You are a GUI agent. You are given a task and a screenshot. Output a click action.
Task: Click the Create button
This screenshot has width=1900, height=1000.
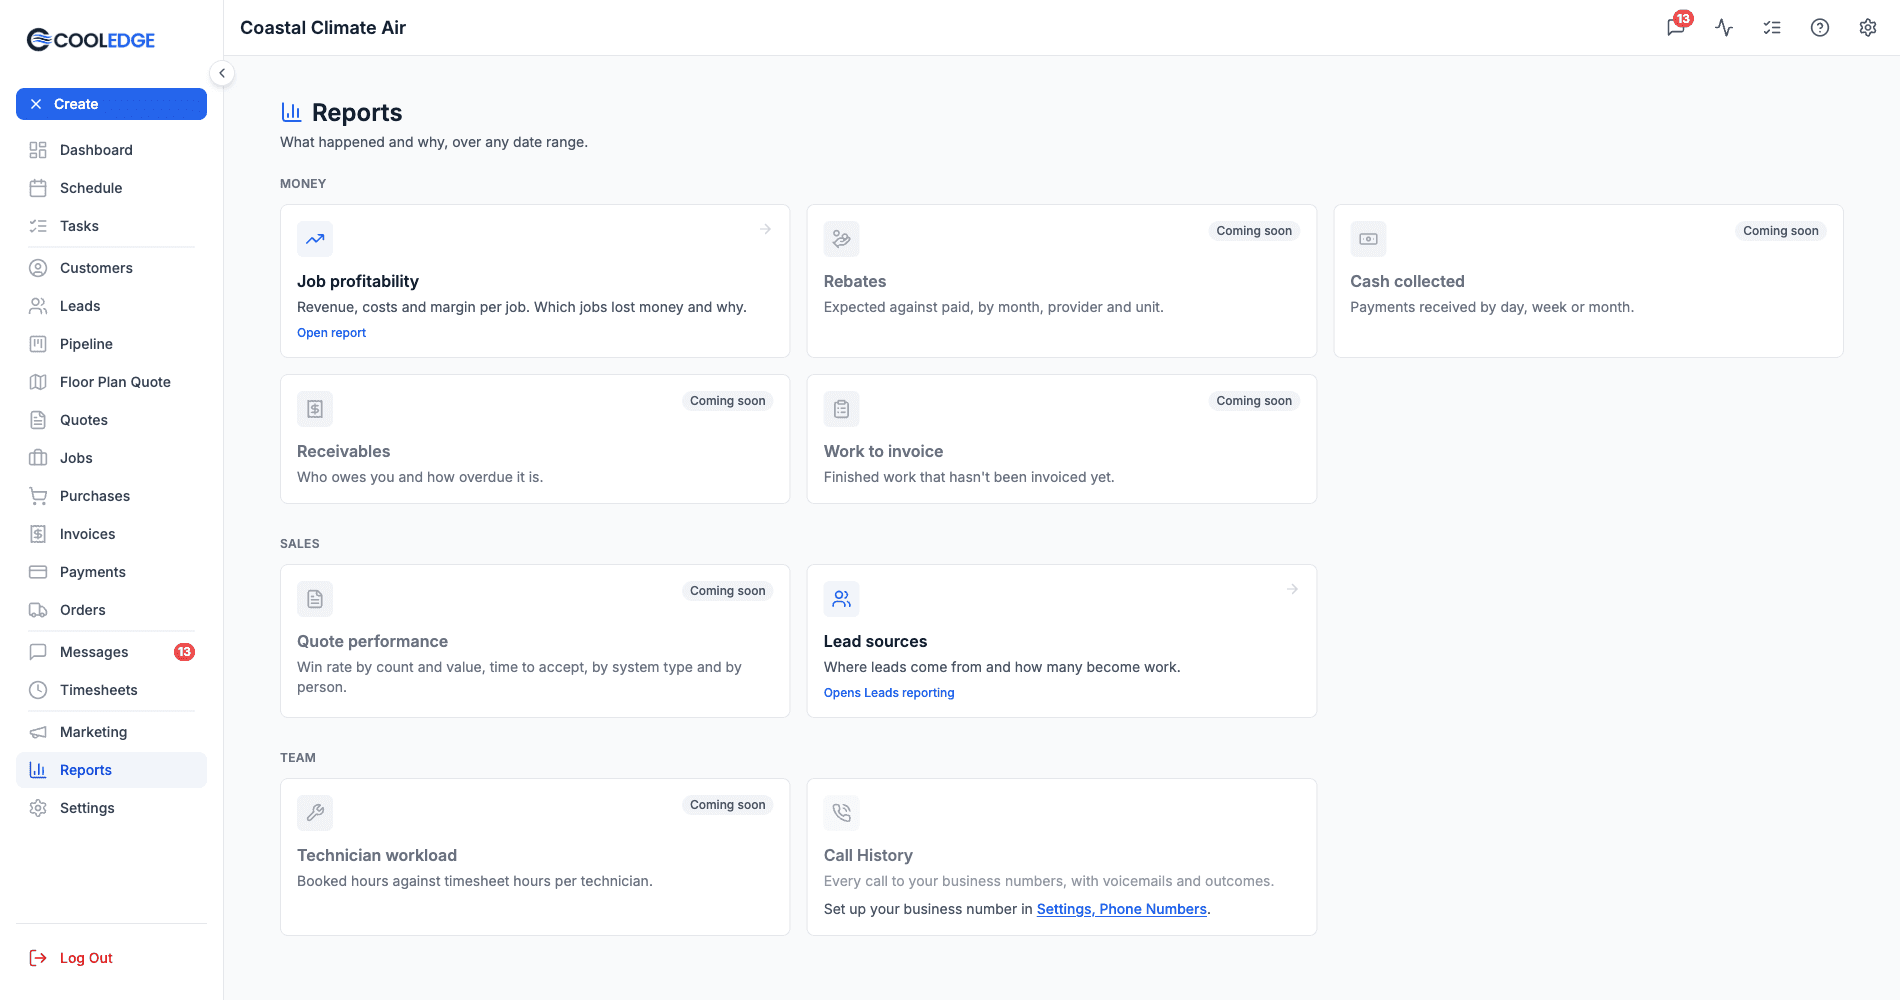click(111, 104)
